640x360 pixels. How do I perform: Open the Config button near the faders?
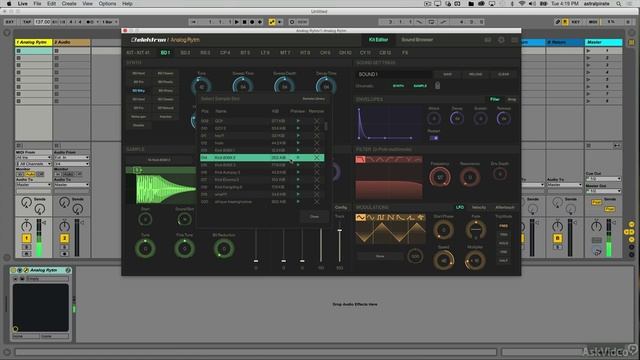point(341,208)
